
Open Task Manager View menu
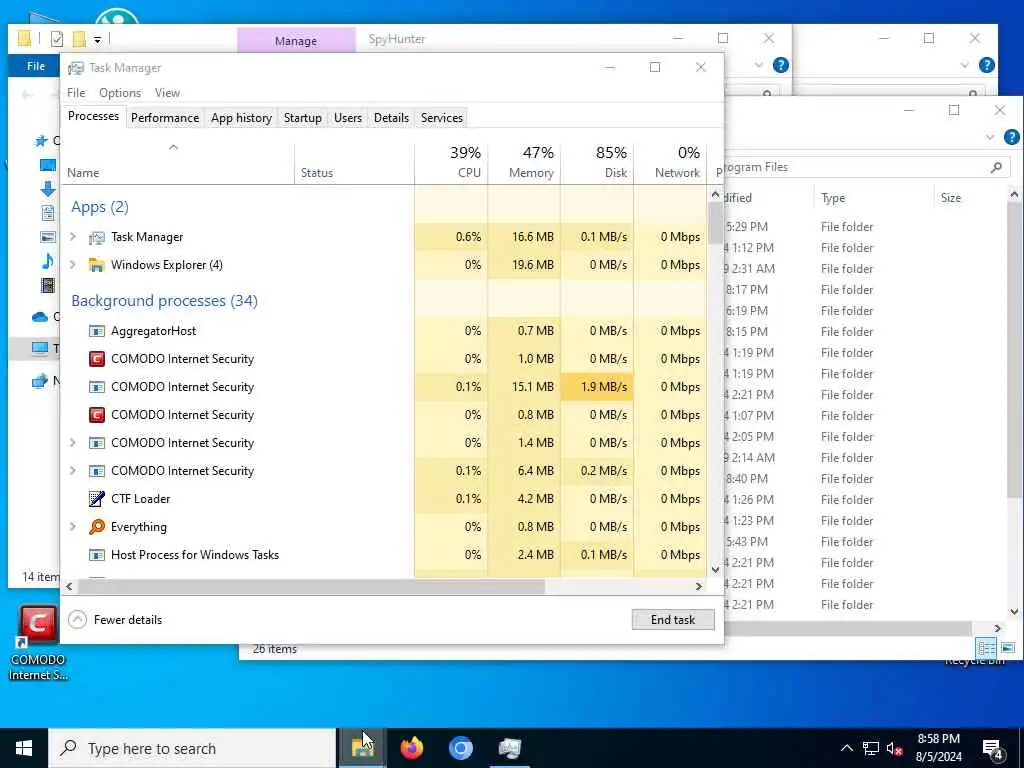coord(167,93)
